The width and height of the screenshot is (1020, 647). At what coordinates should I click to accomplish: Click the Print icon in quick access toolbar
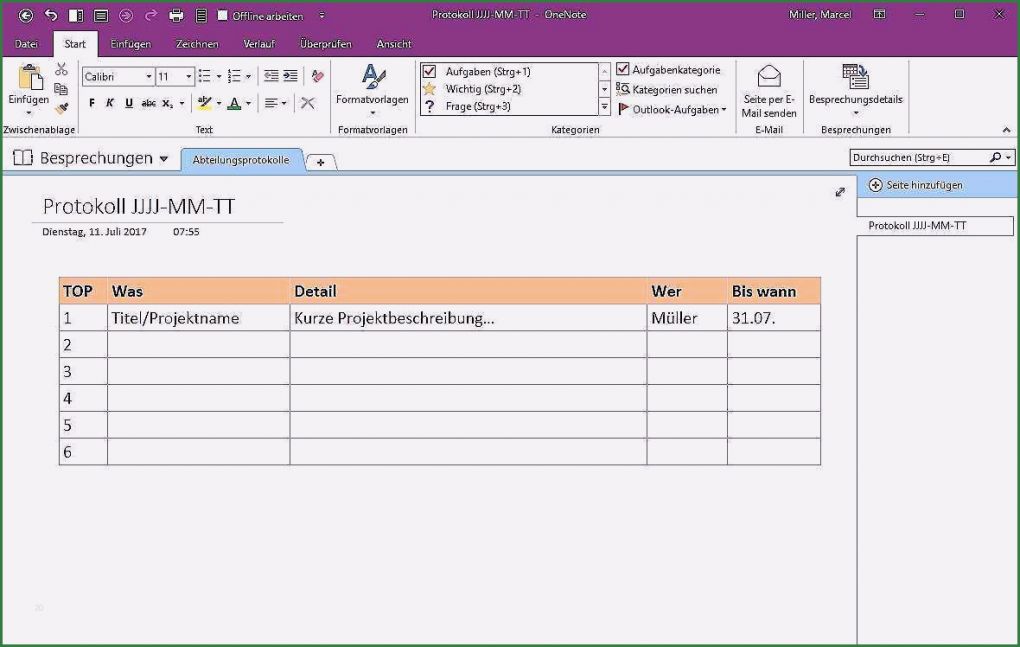176,15
